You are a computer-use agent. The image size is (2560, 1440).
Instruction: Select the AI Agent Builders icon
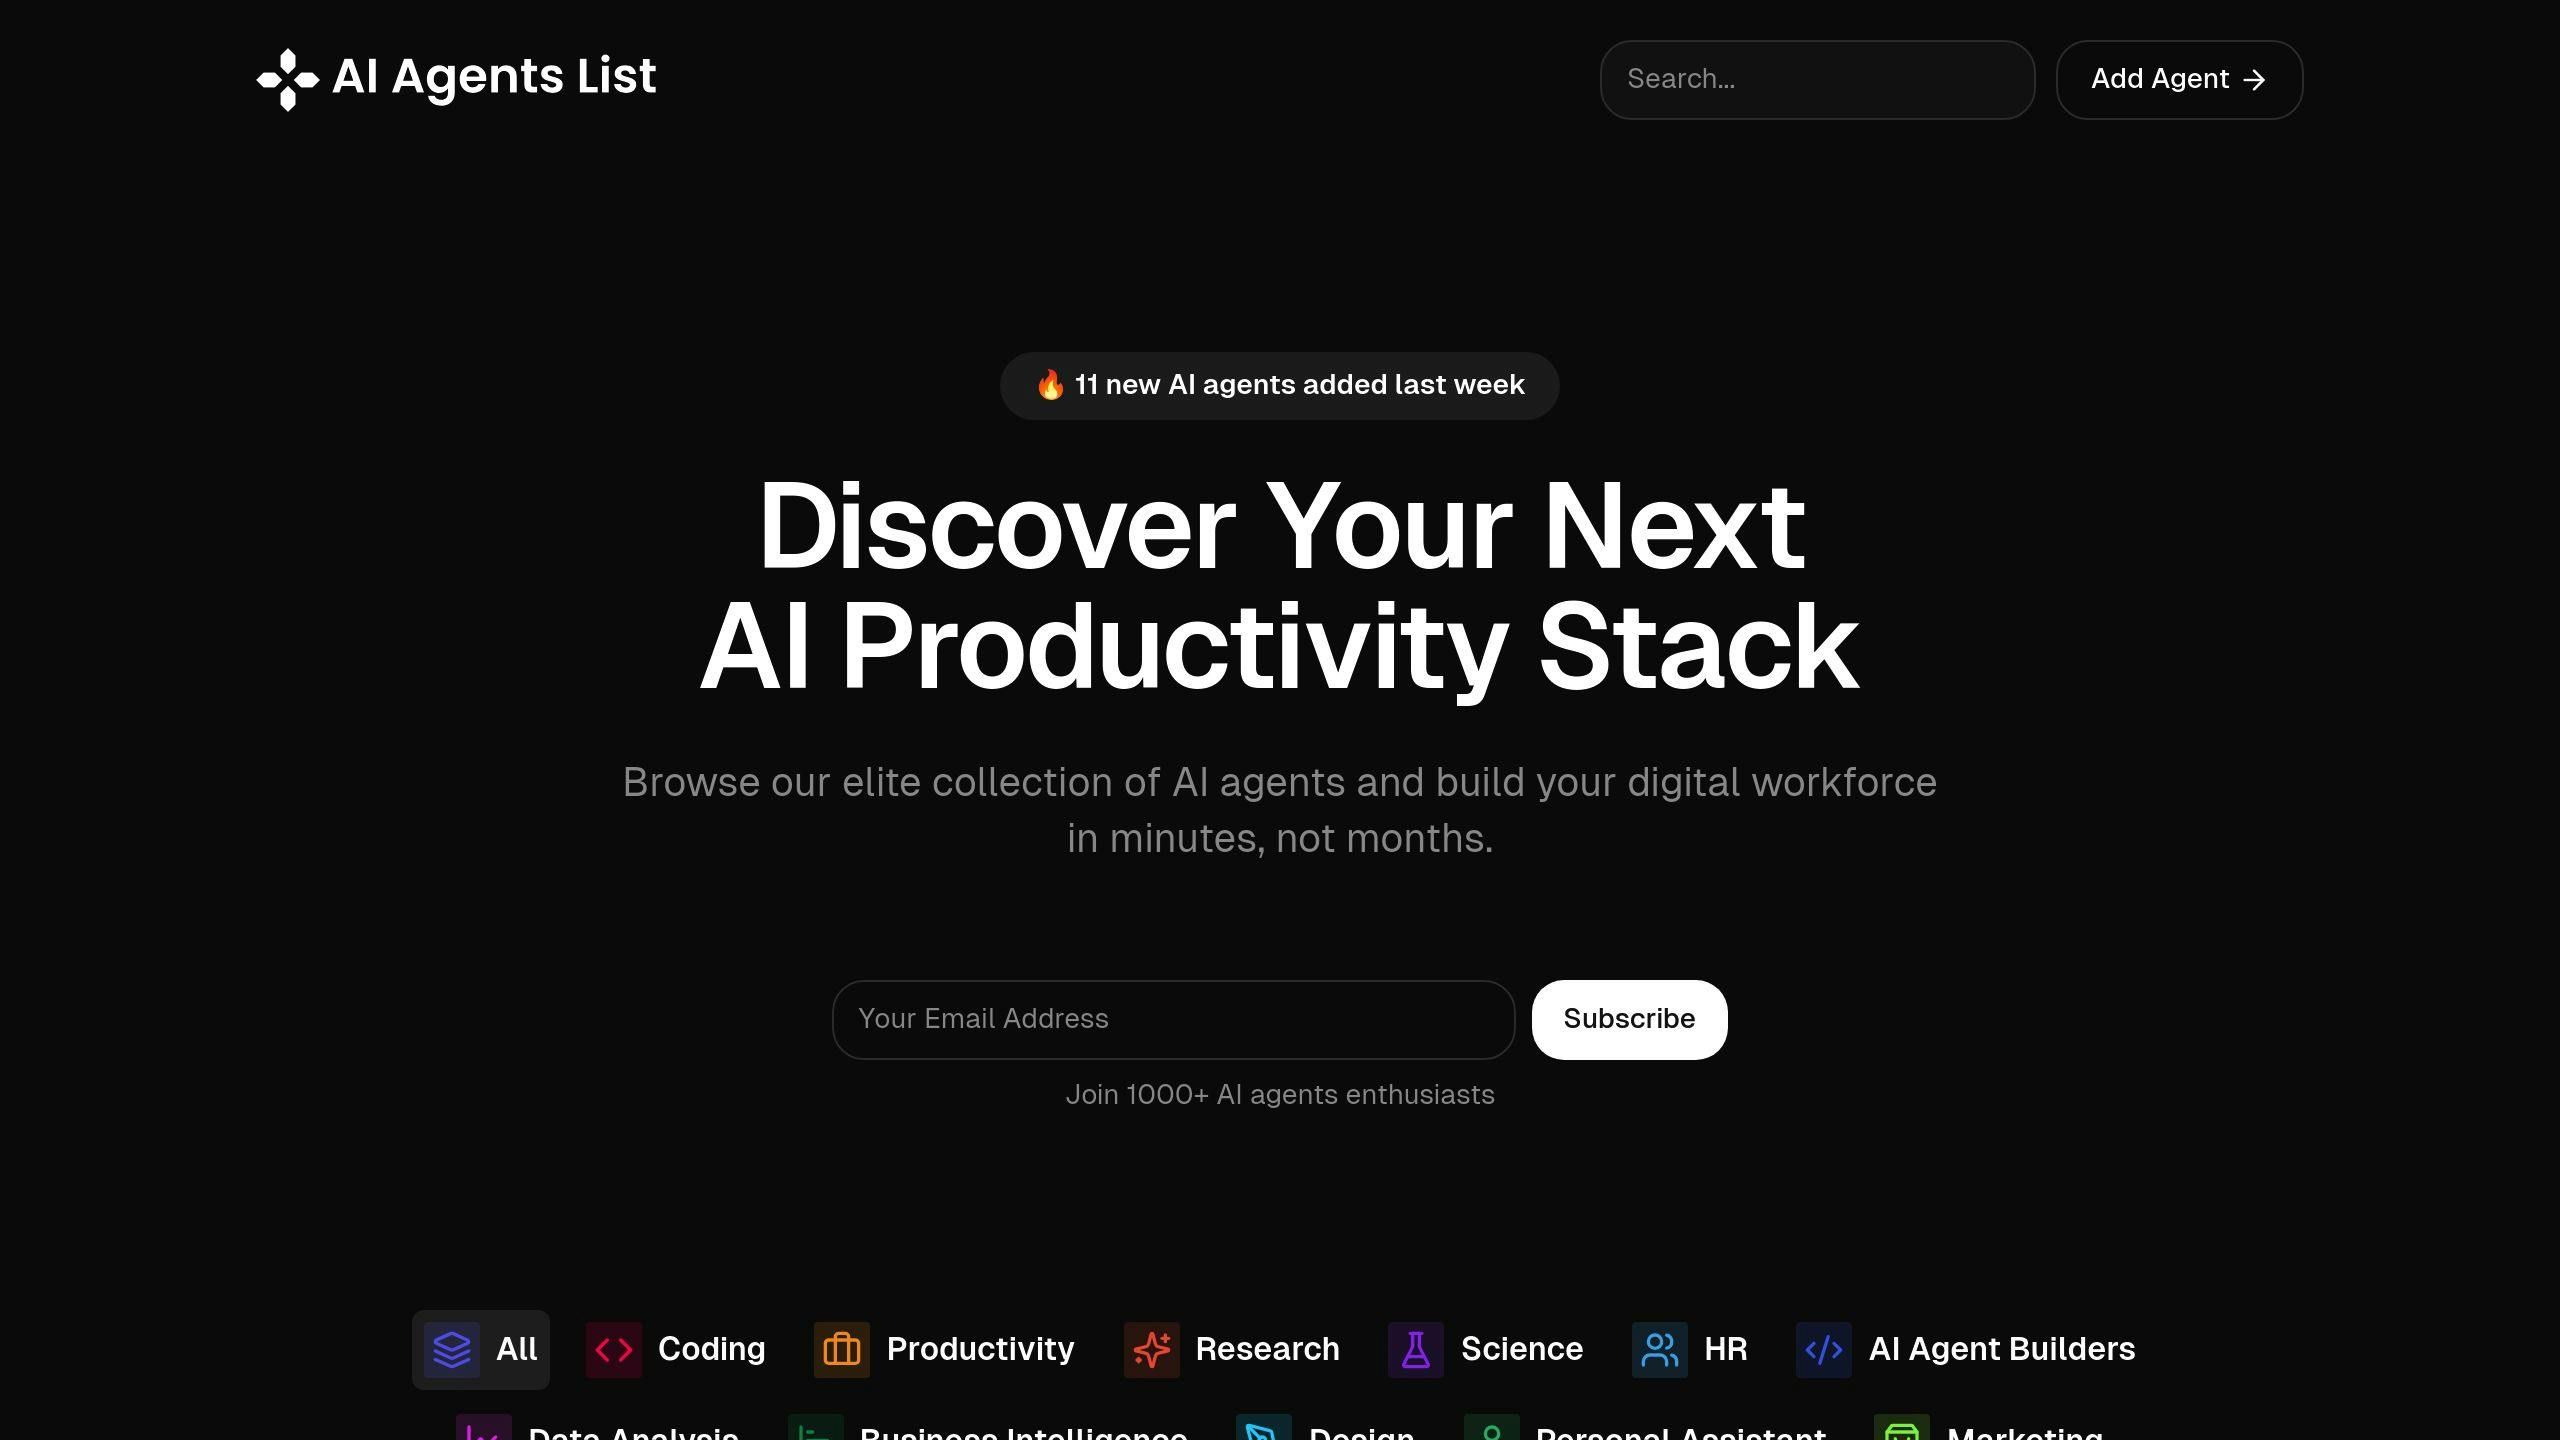pos(1825,1349)
